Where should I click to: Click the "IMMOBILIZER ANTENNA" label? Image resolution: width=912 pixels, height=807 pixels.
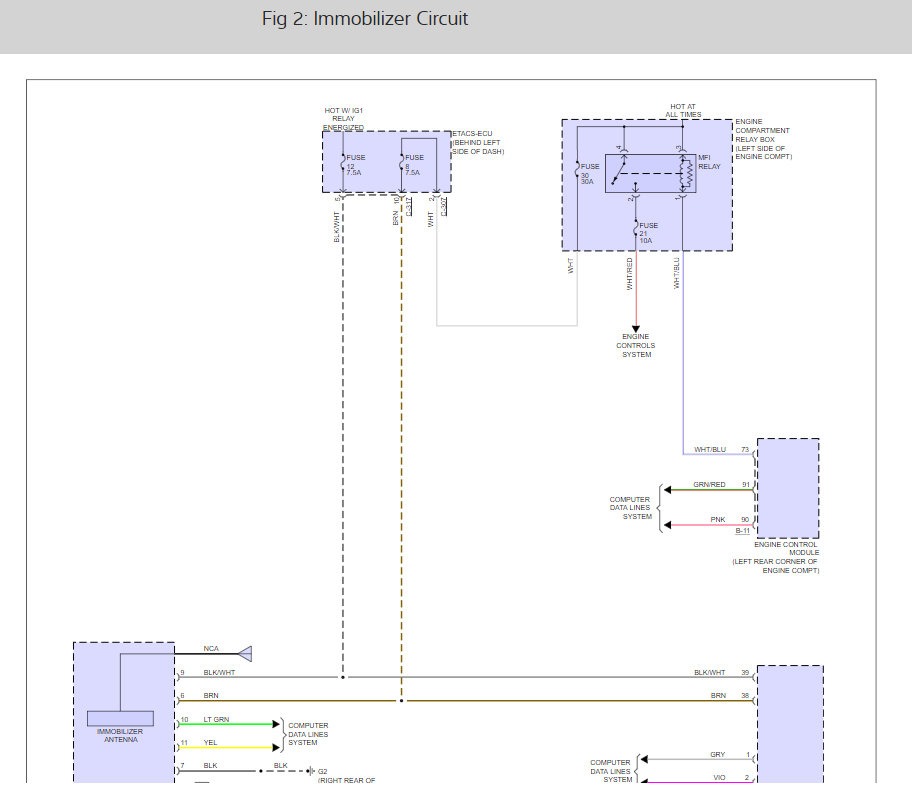pyautogui.click(x=120, y=735)
